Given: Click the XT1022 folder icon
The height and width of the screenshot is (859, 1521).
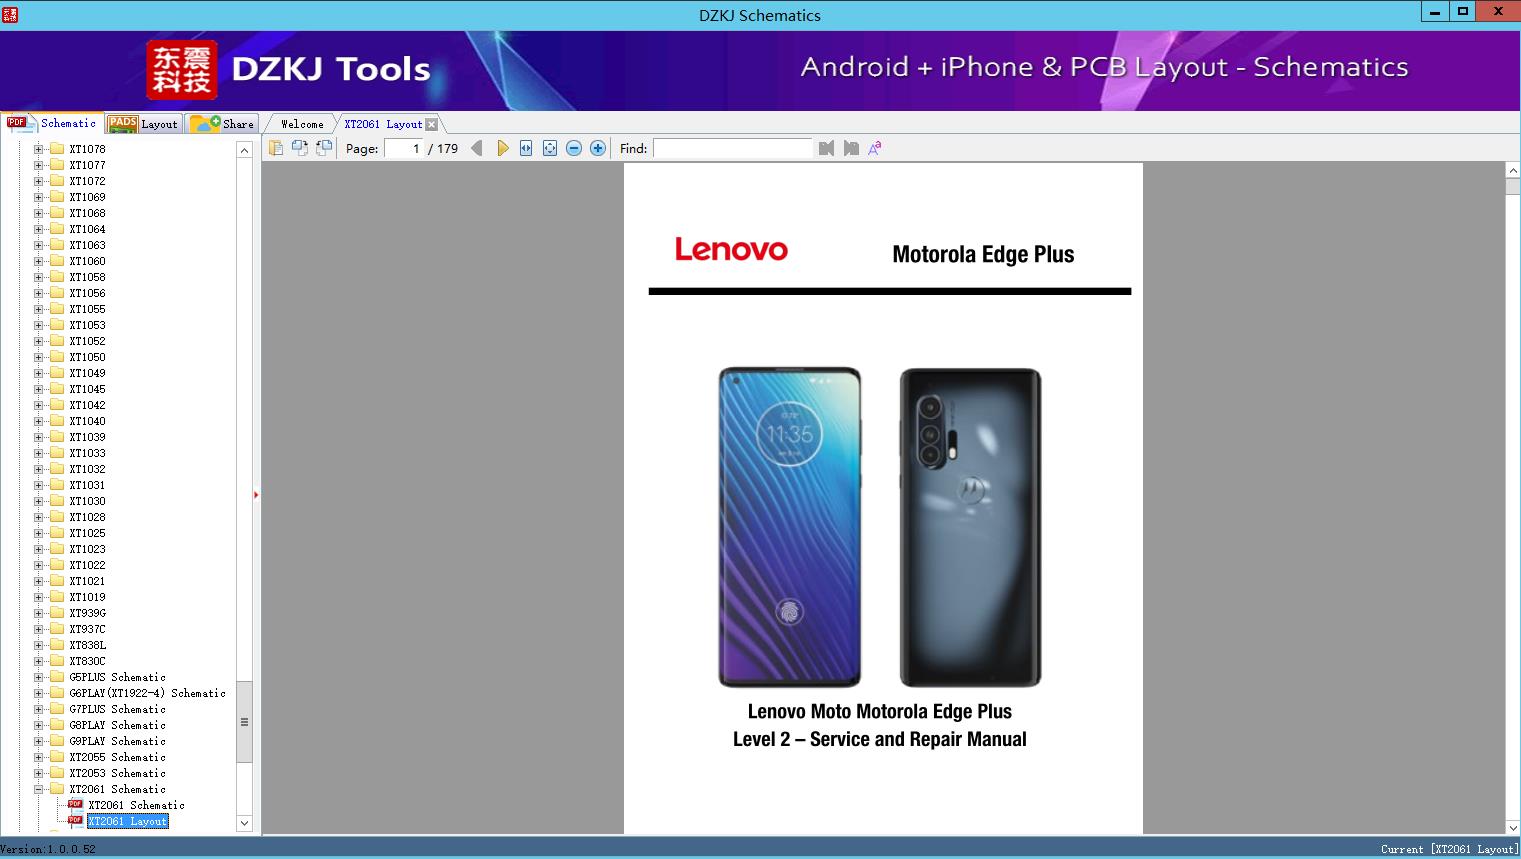Looking at the screenshot, I should [x=57, y=565].
